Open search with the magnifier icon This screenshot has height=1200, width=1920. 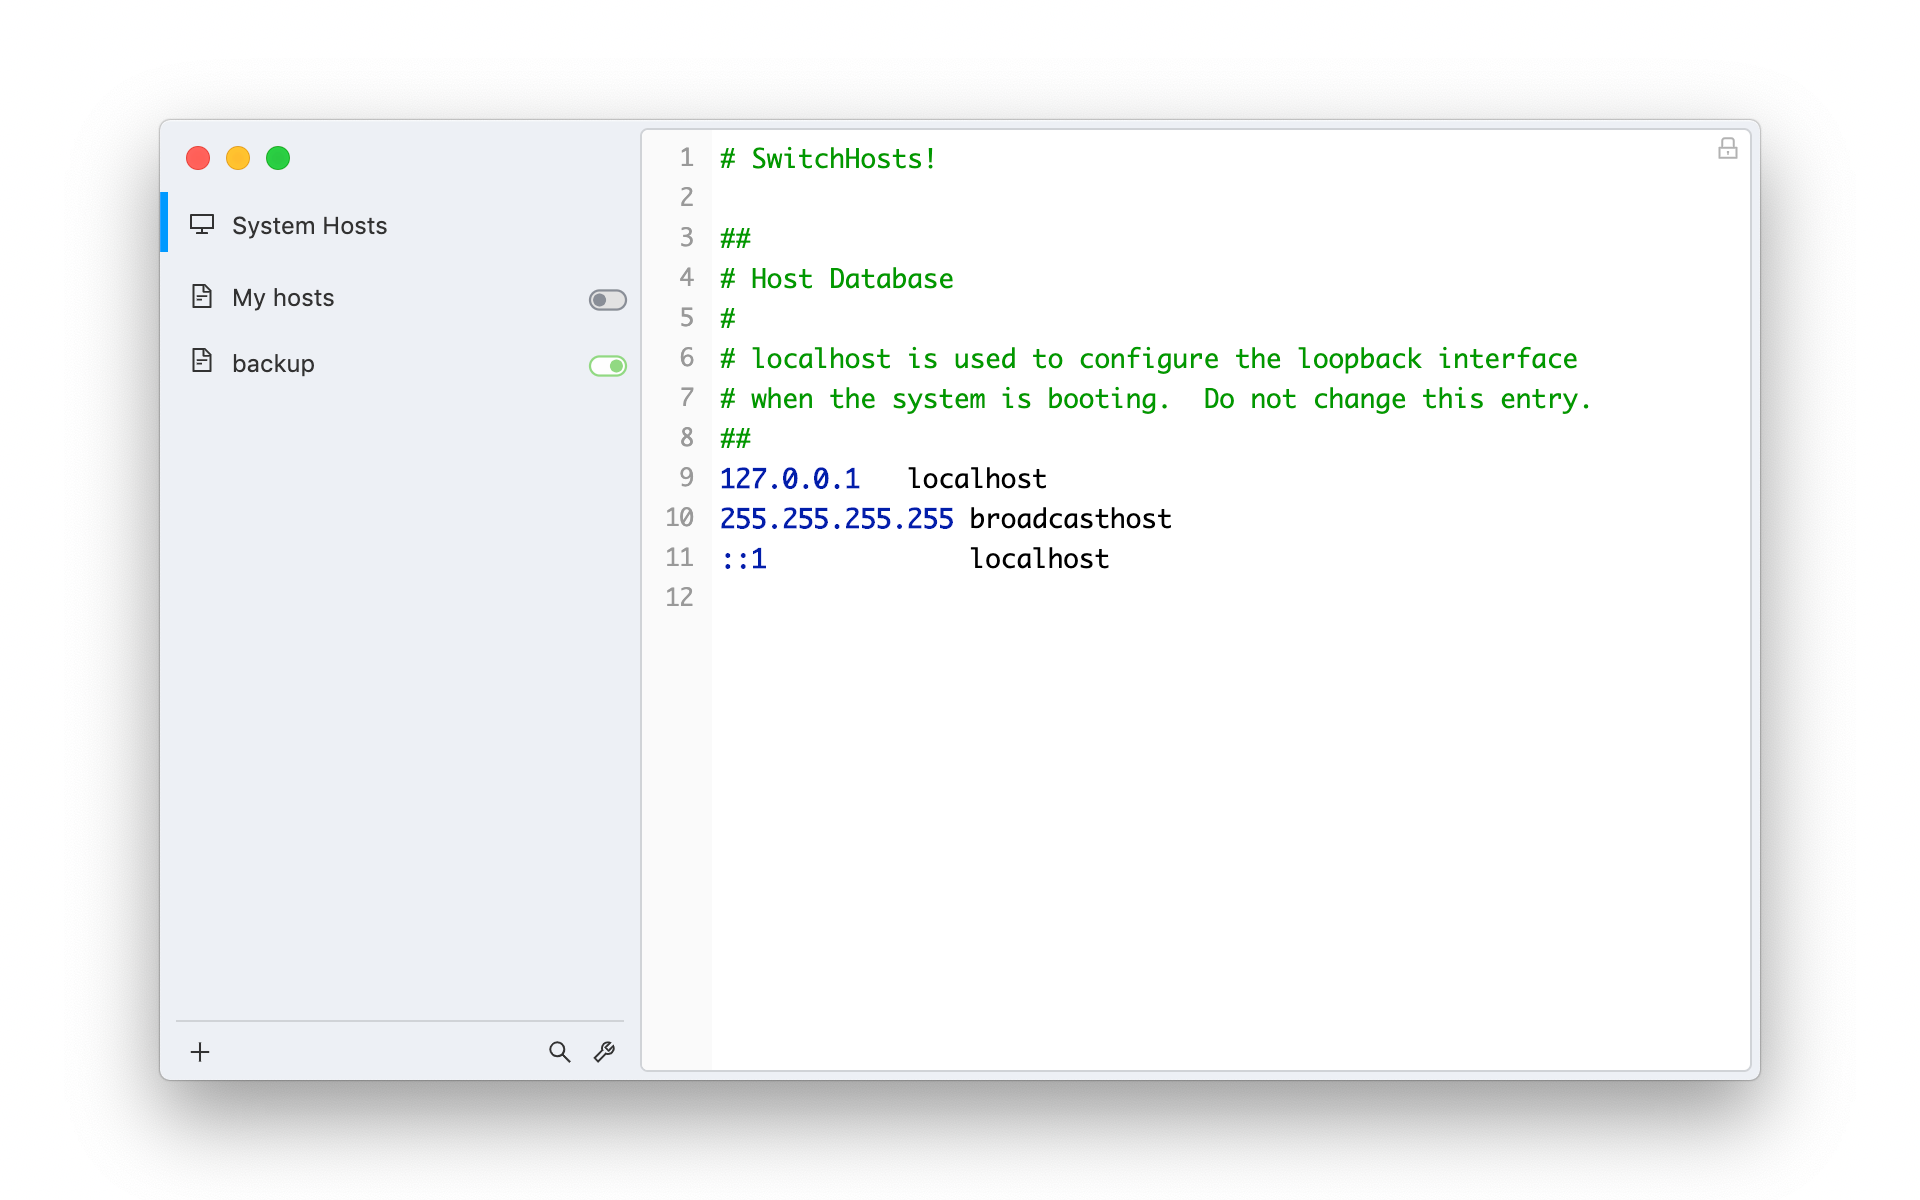pos(559,1052)
